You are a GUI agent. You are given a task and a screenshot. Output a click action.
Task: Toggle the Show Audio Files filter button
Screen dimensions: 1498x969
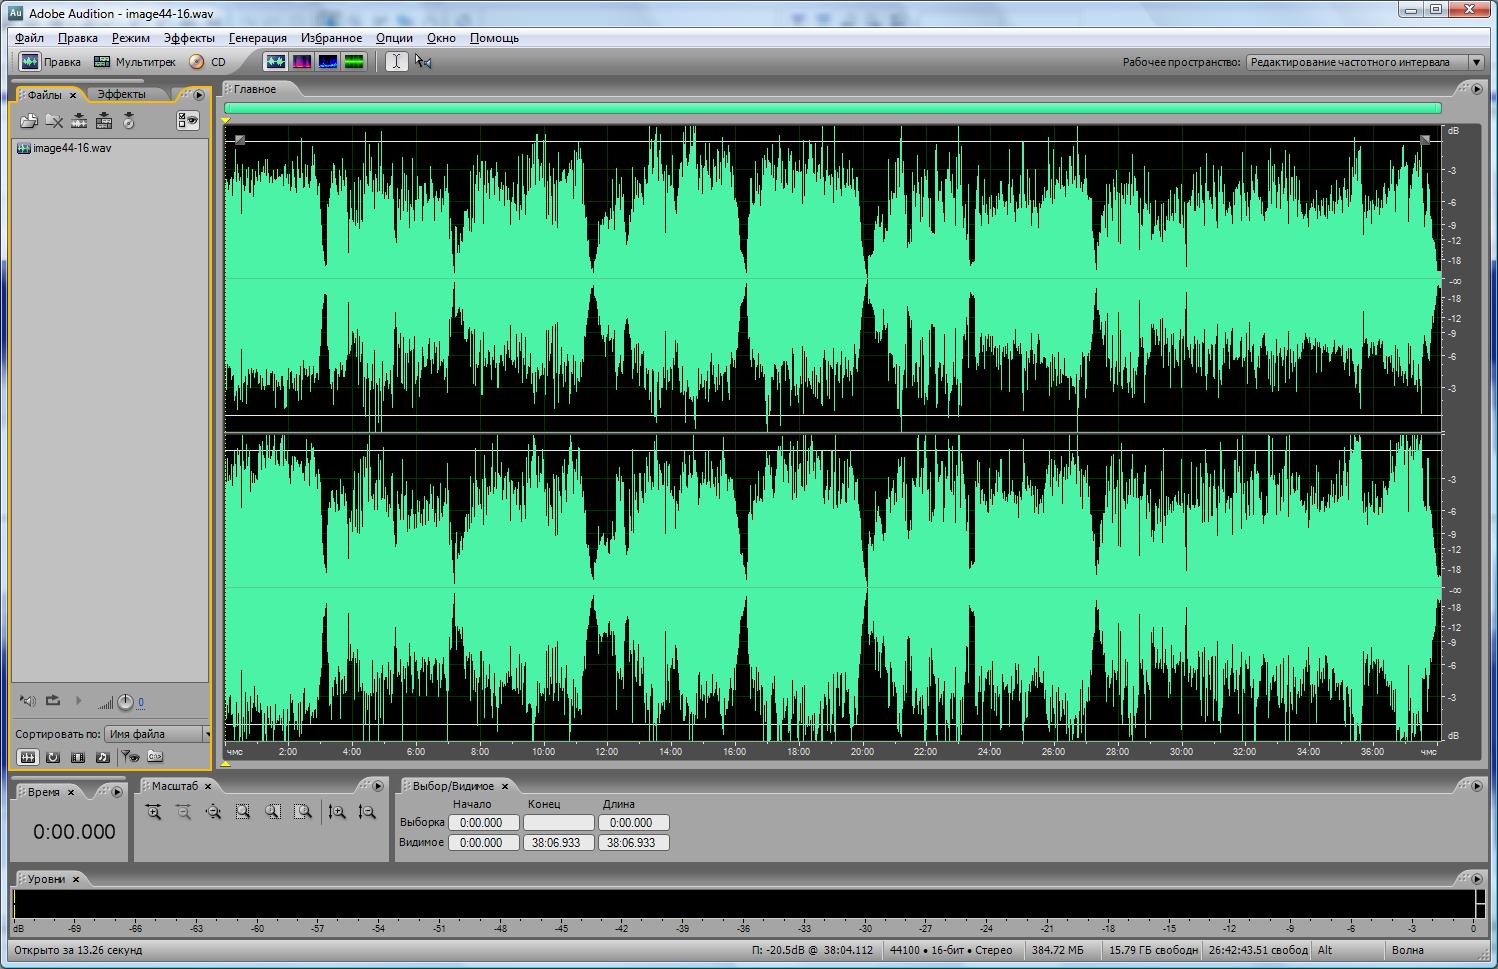28,757
